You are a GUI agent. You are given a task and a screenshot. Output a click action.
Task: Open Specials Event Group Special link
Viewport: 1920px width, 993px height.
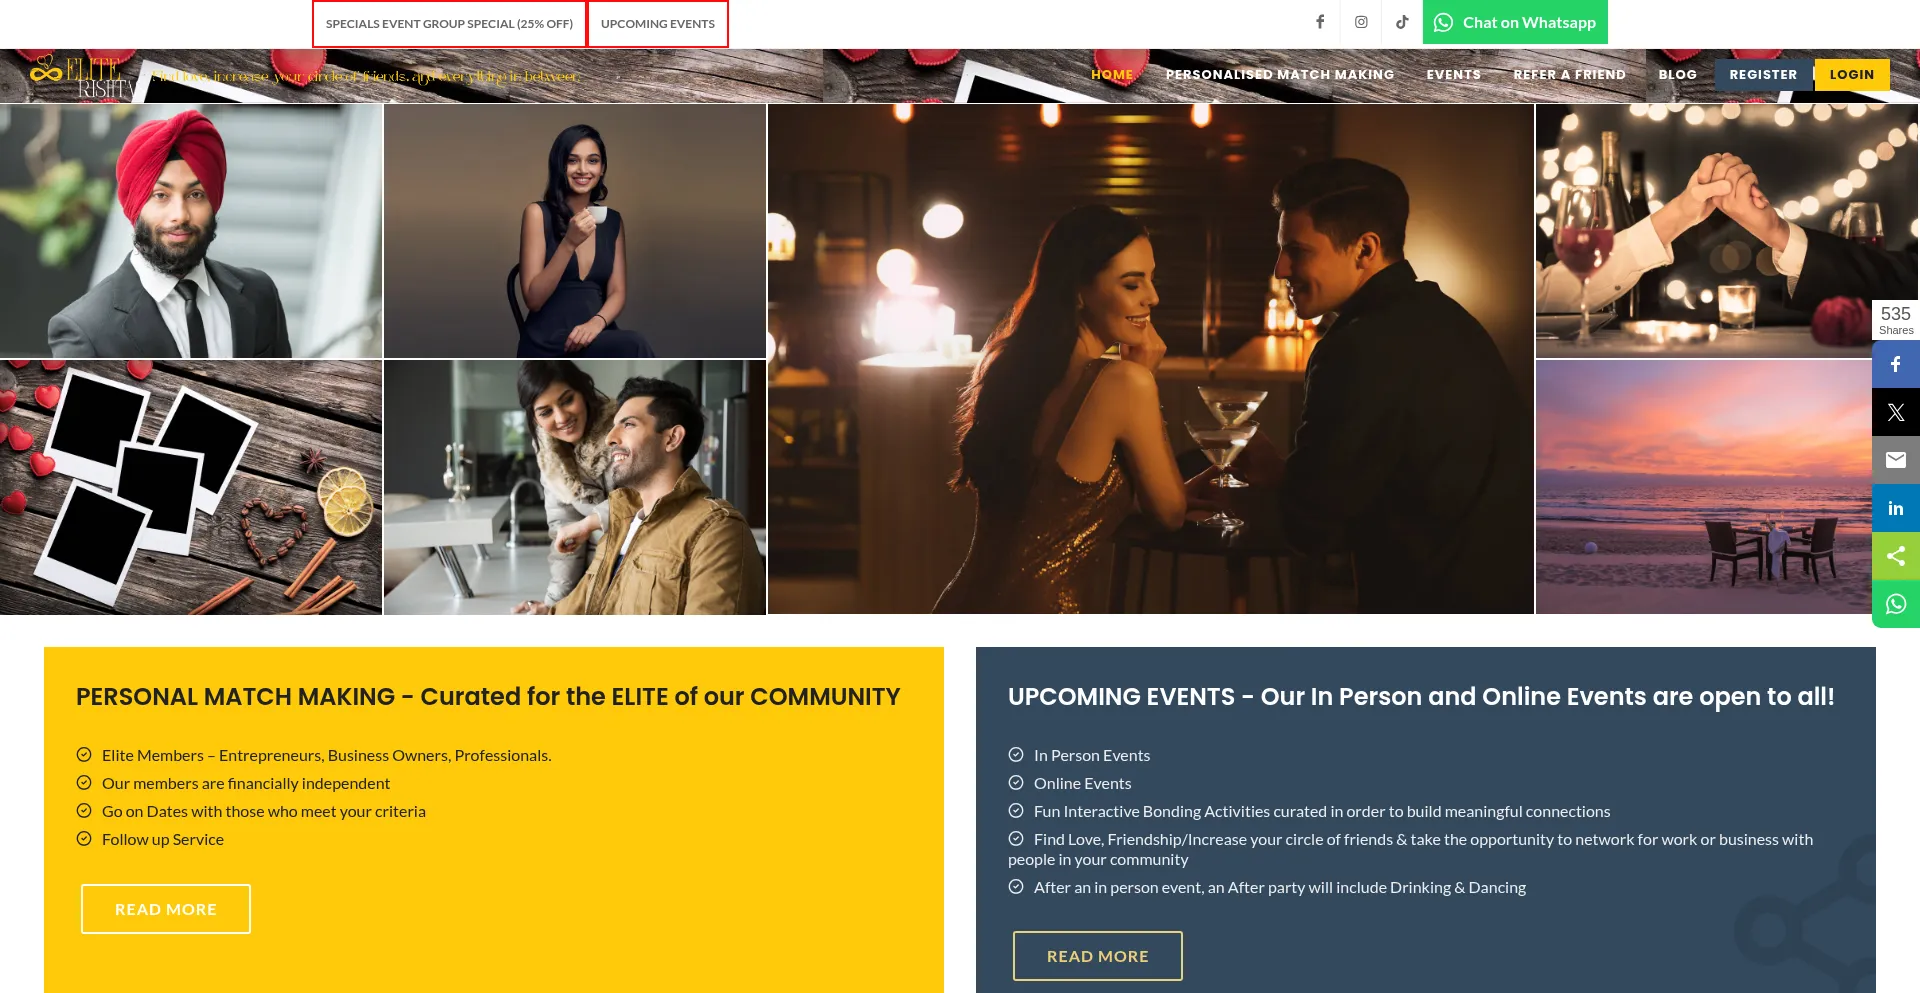coord(449,24)
